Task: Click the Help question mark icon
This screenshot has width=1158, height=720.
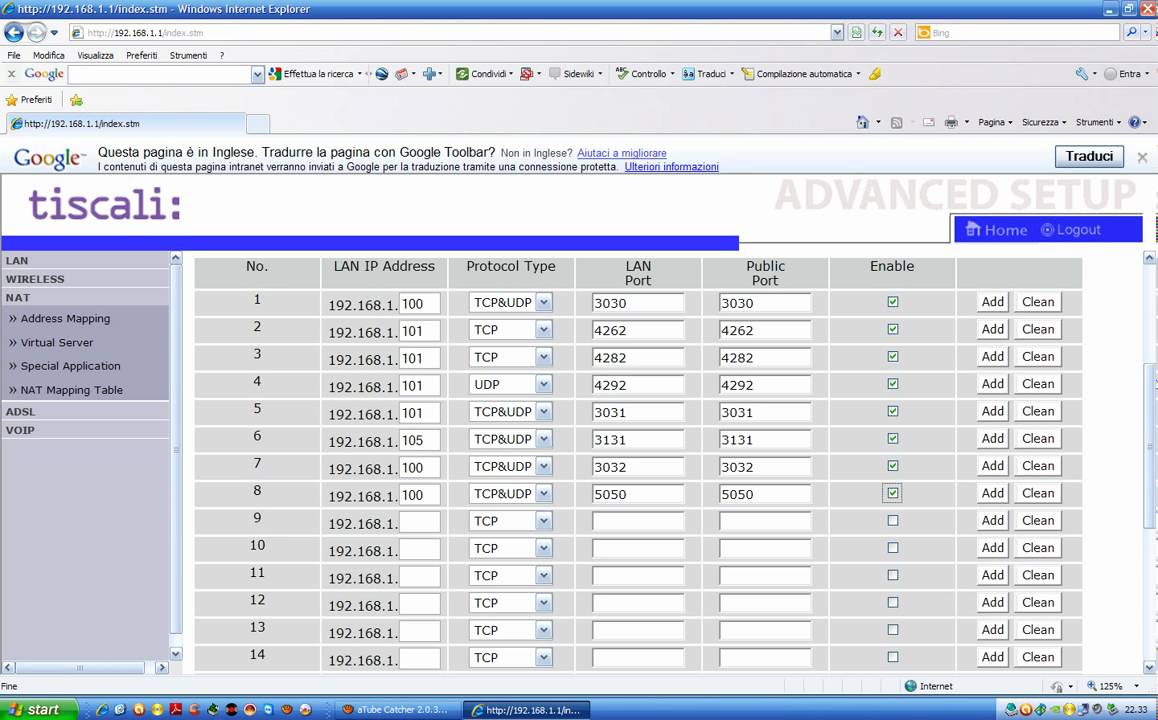Action: coord(1134,123)
